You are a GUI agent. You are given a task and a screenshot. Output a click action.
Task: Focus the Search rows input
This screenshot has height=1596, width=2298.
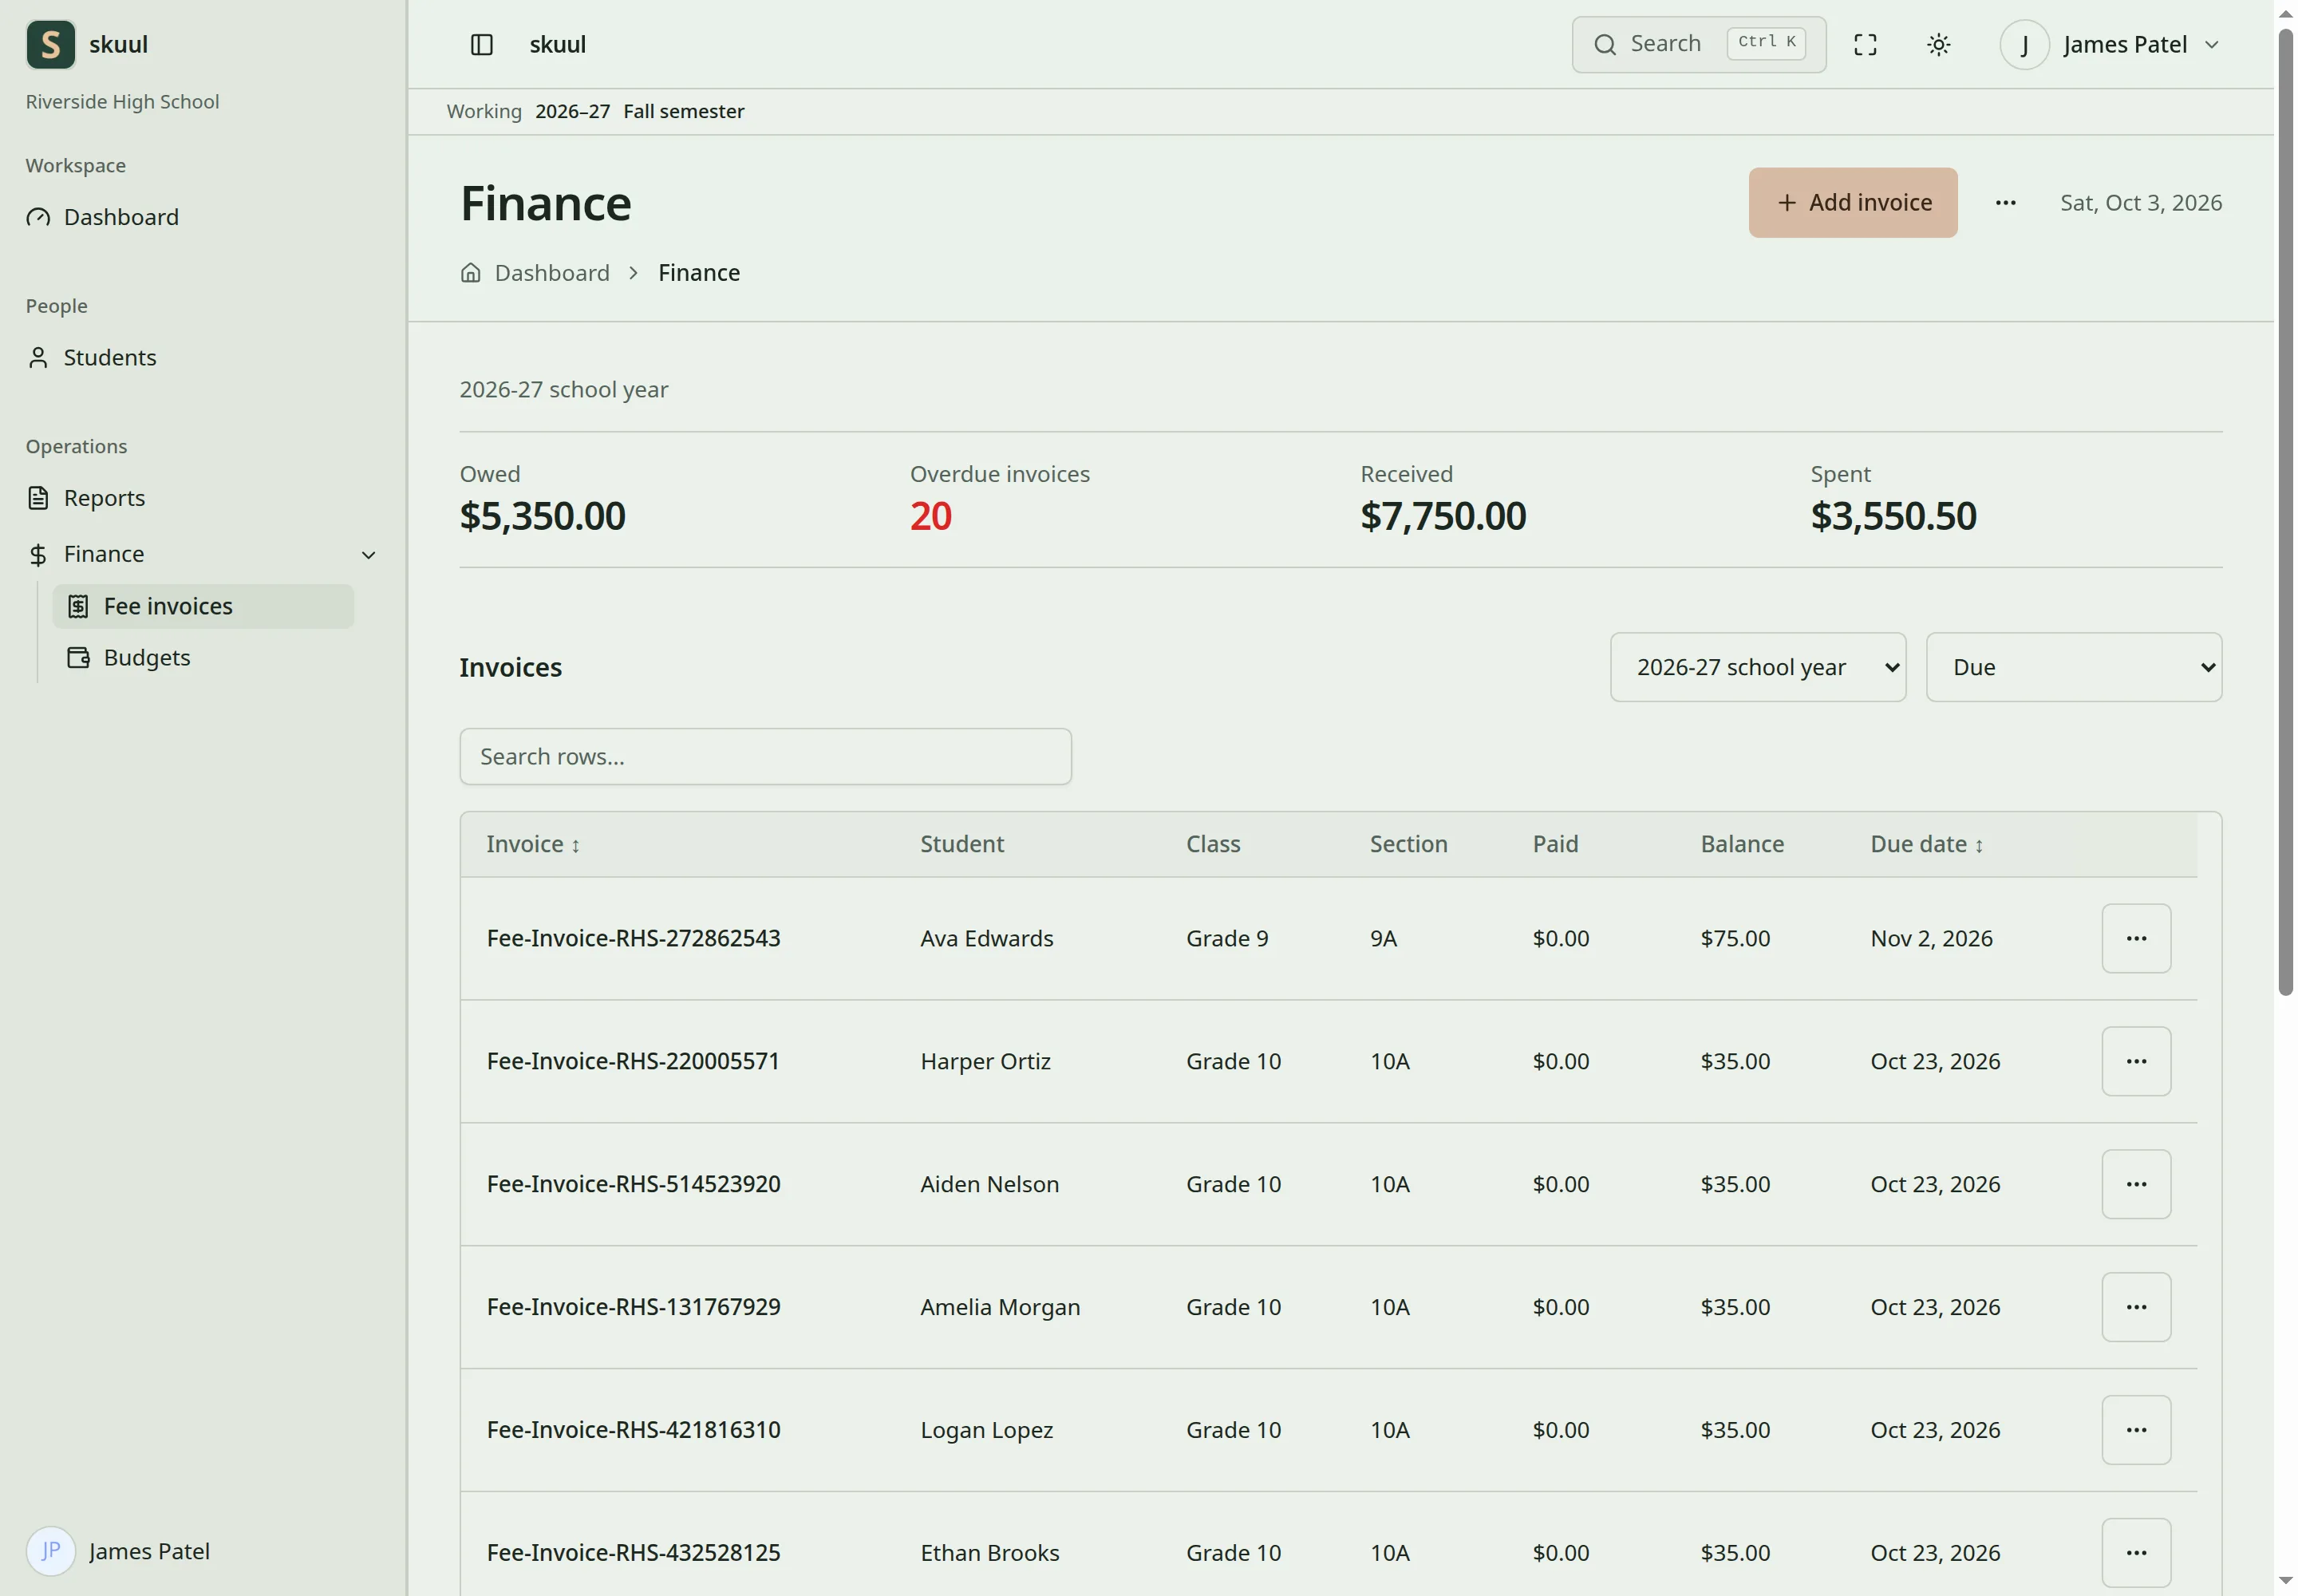pyautogui.click(x=765, y=756)
